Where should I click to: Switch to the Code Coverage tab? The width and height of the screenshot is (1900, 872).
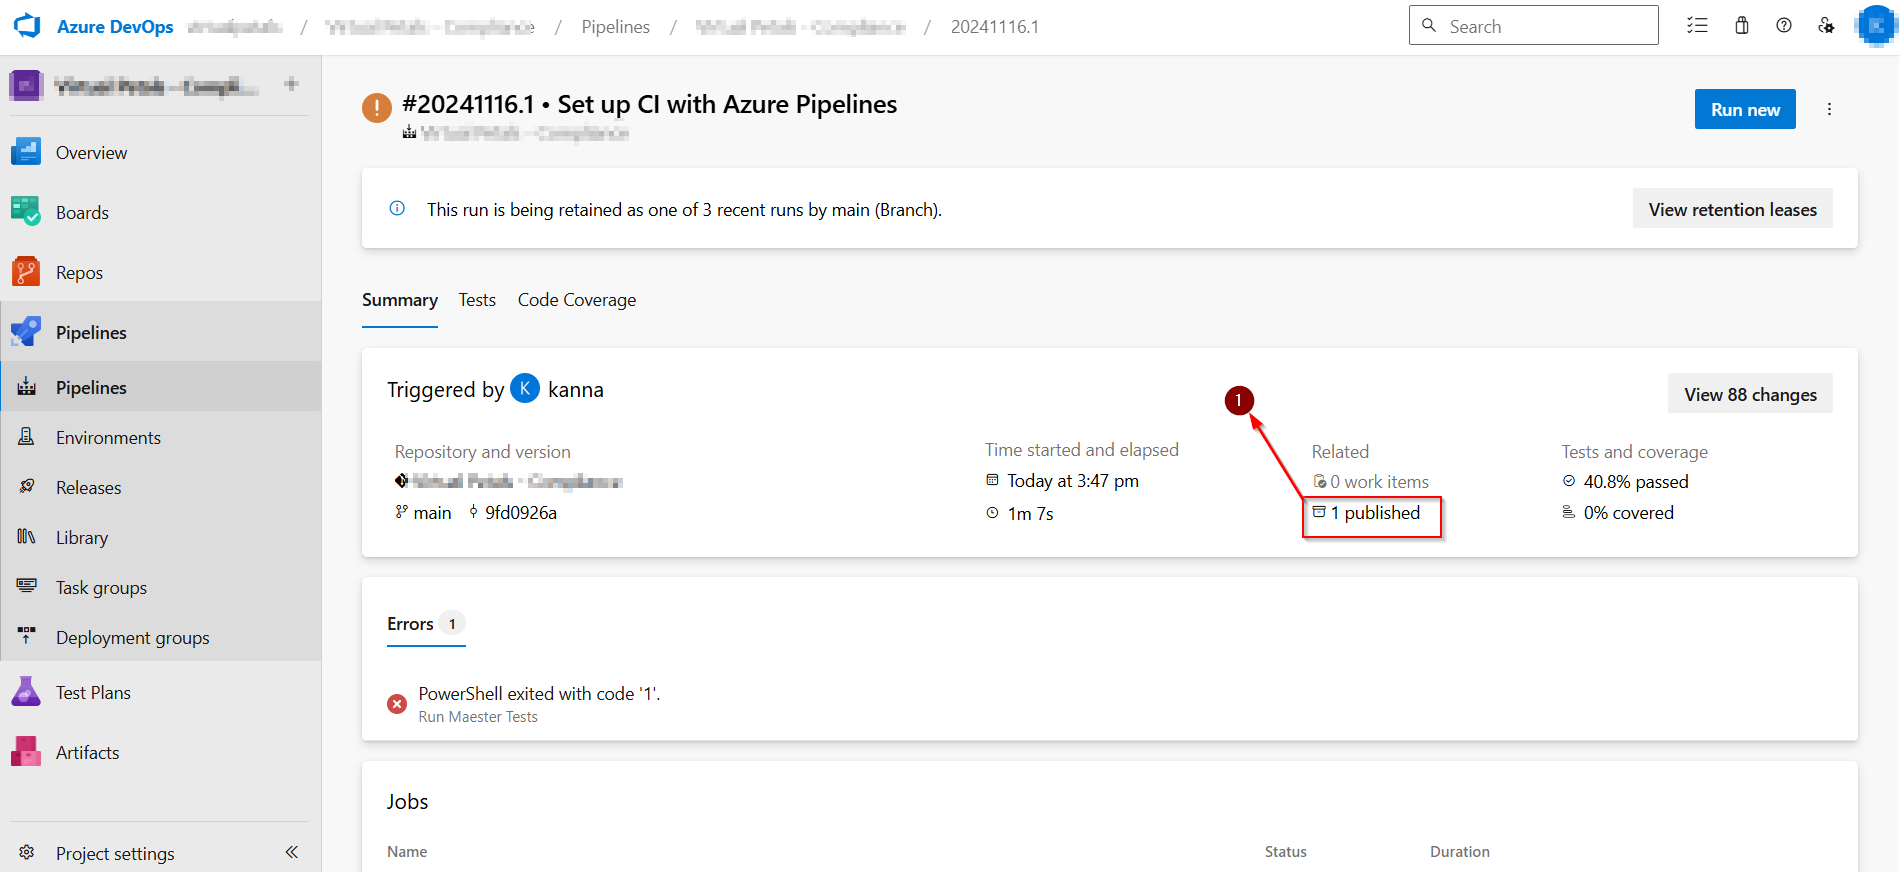point(577,300)
